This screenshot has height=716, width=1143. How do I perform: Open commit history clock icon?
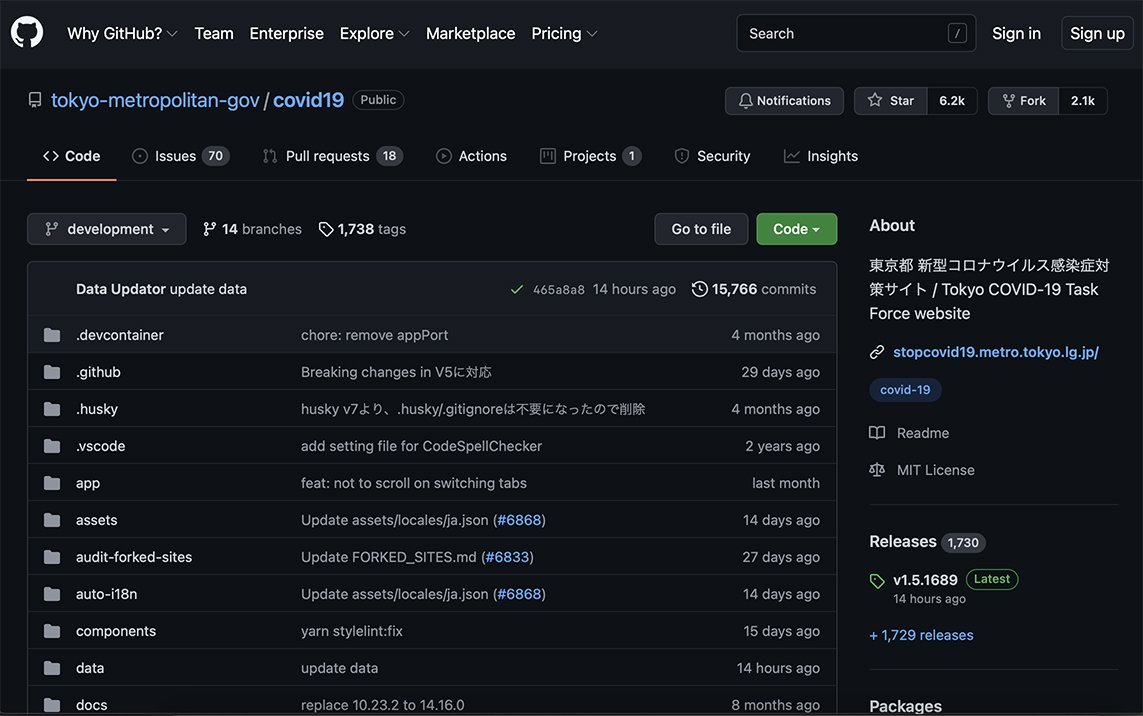pyautogui.click(x=699, y=289)
